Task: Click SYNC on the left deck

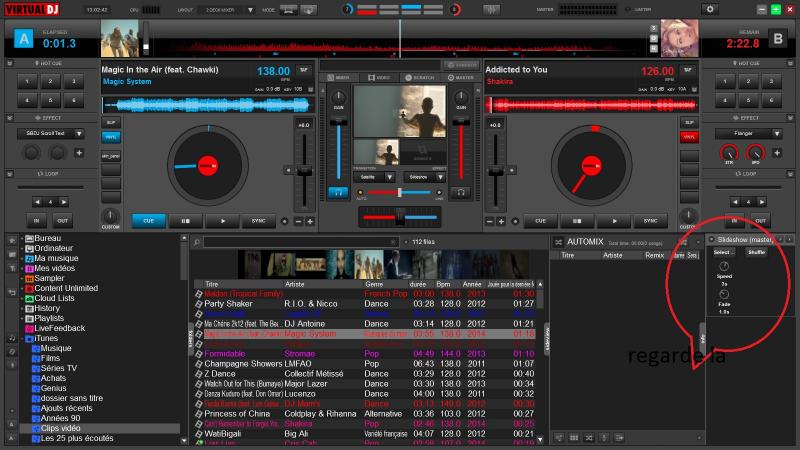Action: pyautogui.click(x=259, y=221)
